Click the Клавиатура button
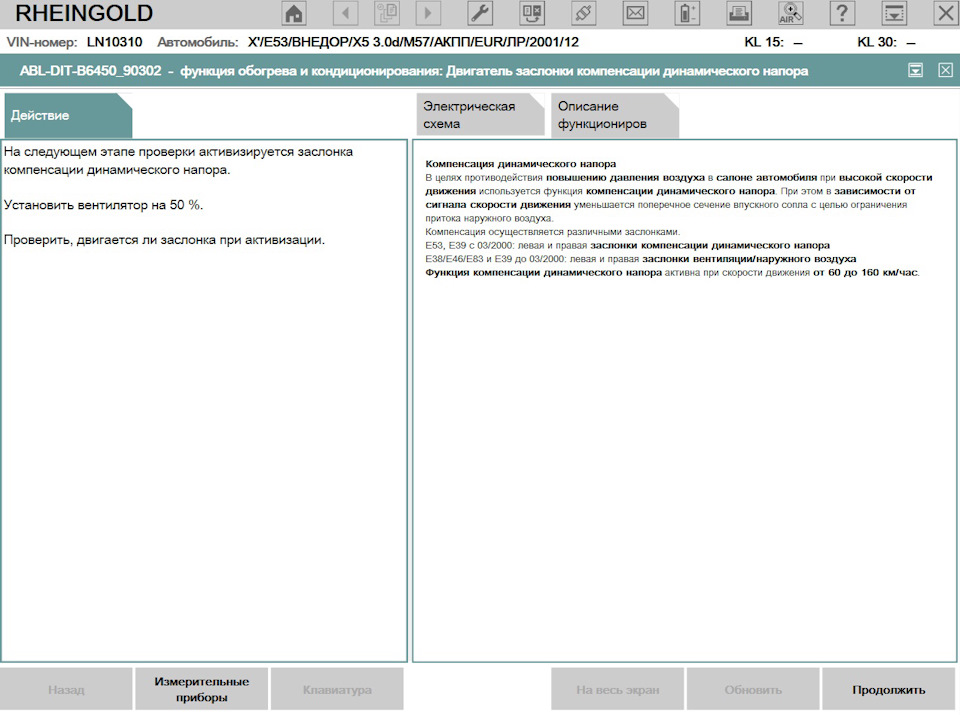This screenshot has width=960, height=715. [x=337, y=689]
